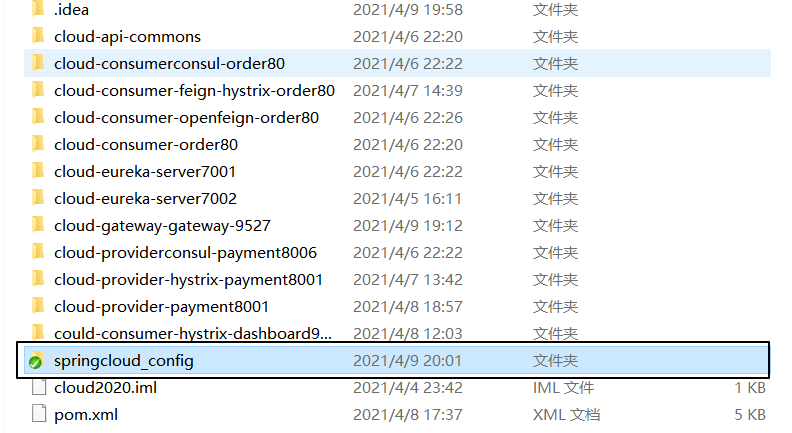Screen dimensions: 792x433
Task: Click the cloud-api-commons folder icon
Action: tap(38, 36)
